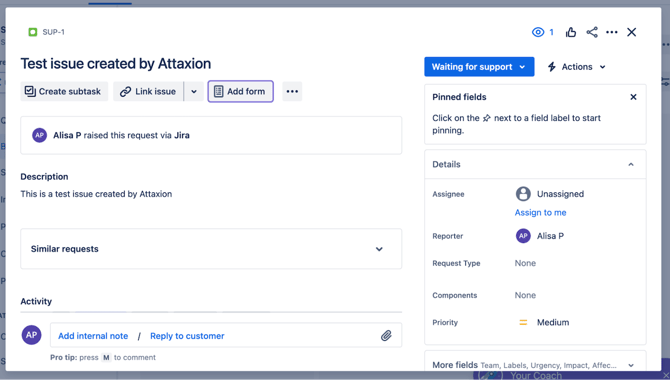Screen dimensions: 670x380
Task: Click the reporter AP avatar icon
Action: [x=523, y=236]
